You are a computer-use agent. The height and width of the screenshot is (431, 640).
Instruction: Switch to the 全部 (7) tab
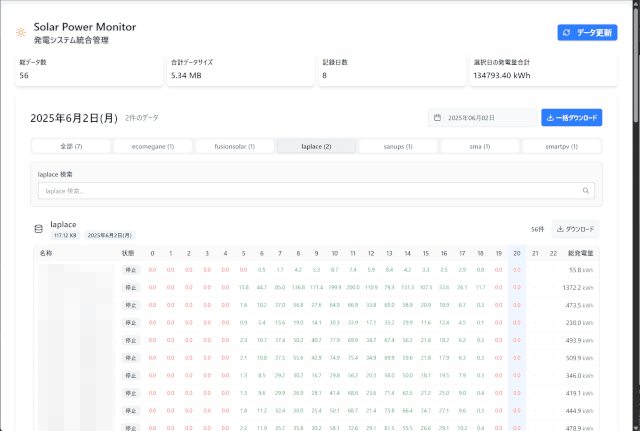point(71,146)
